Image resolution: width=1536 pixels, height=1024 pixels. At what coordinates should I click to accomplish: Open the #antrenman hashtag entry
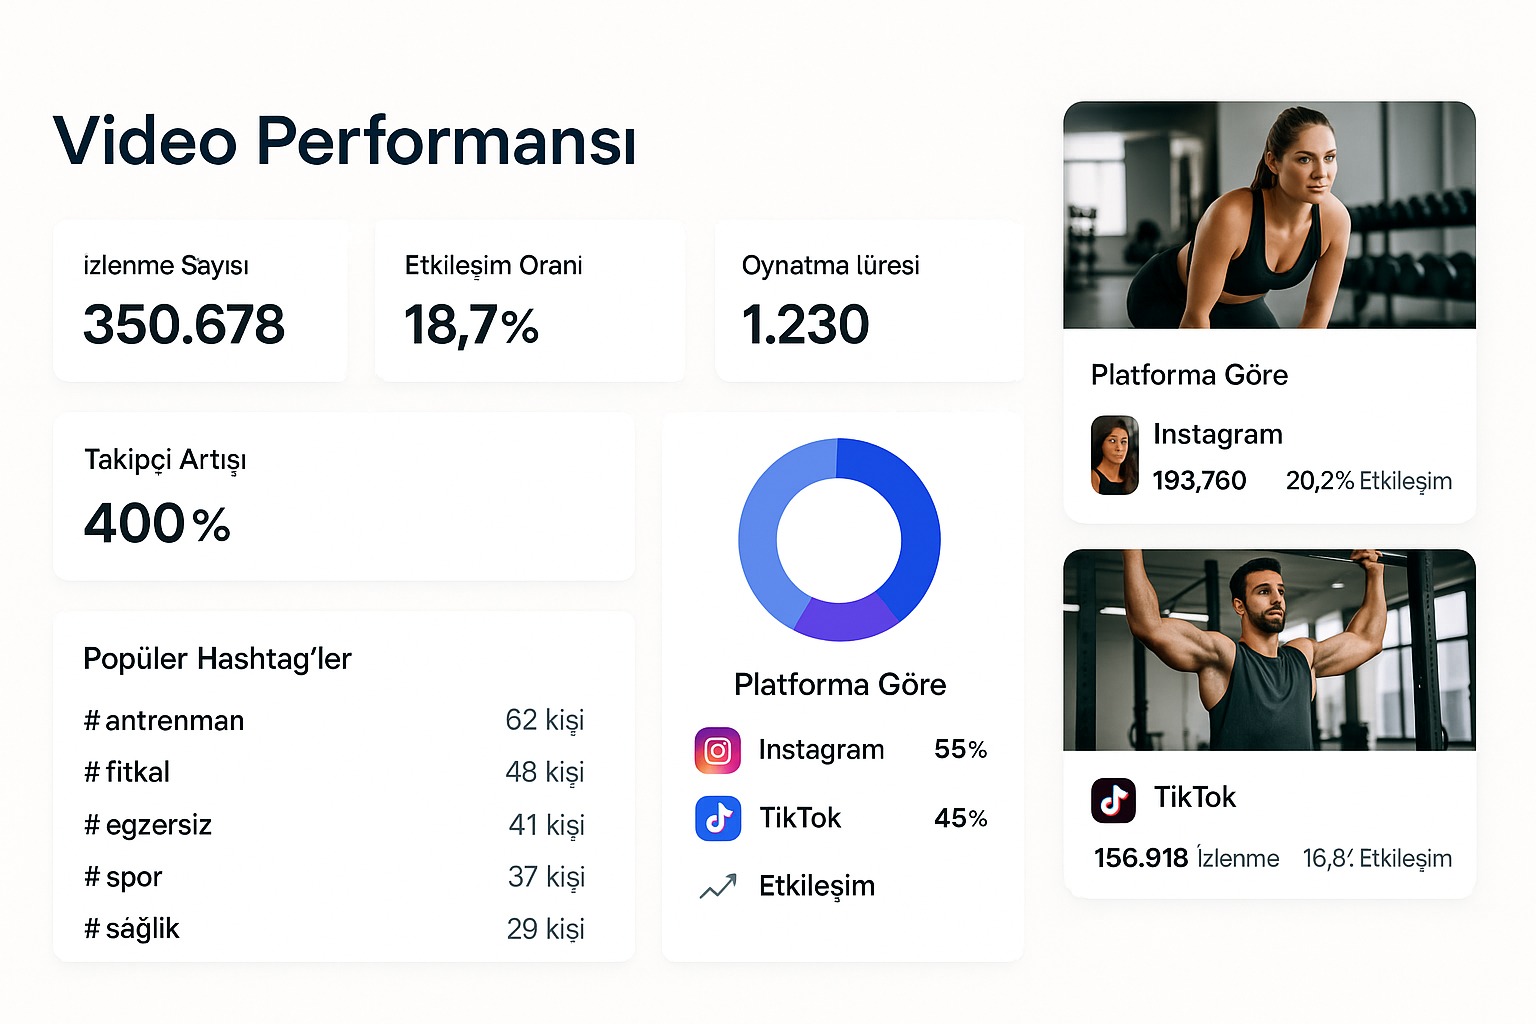click(x=164, y=721)
